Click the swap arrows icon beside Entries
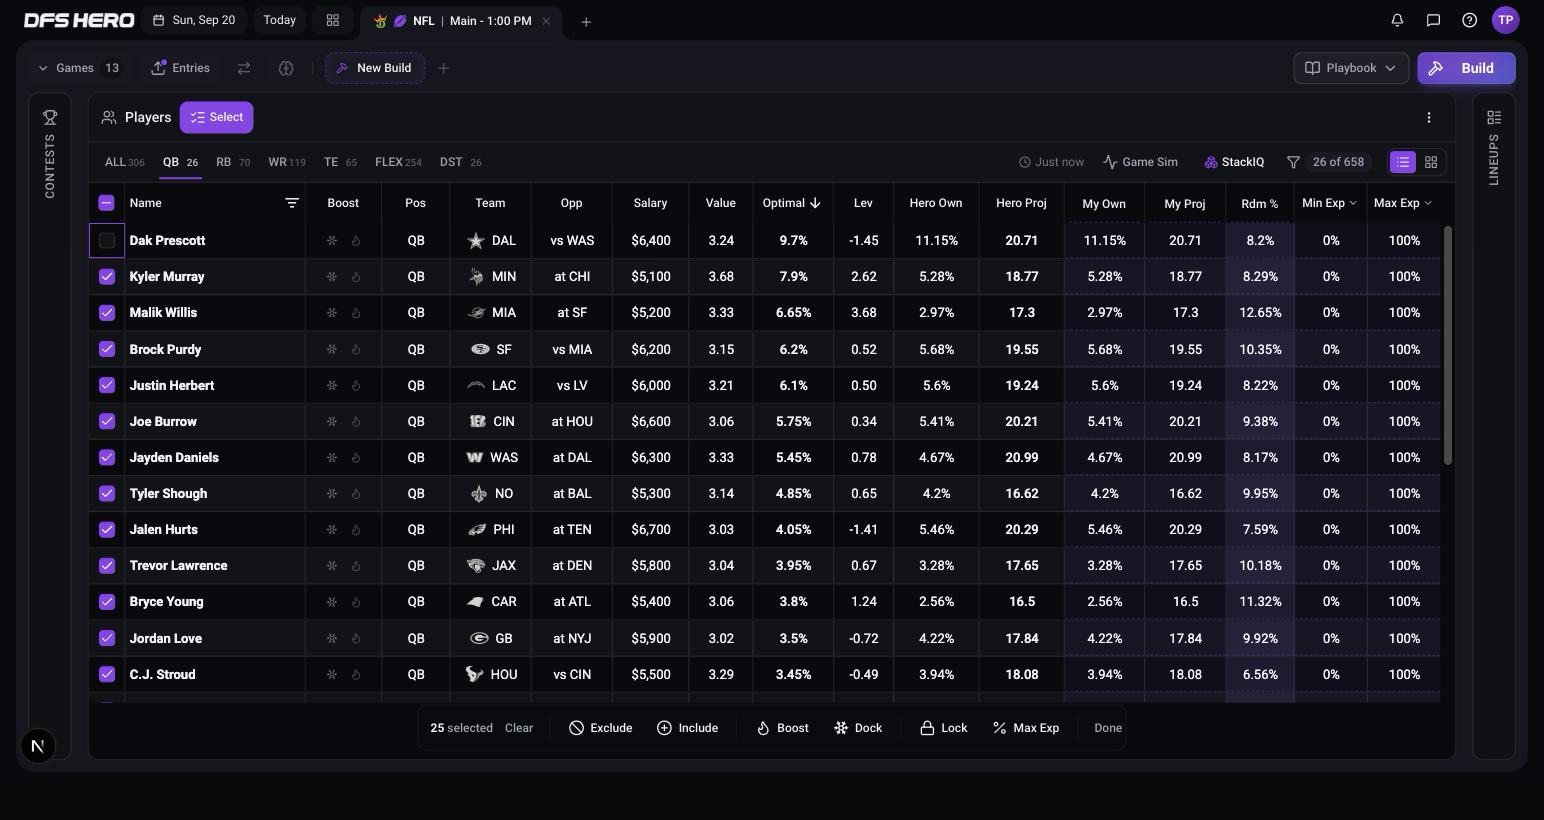1544x820 pixels. click(244, 68)
